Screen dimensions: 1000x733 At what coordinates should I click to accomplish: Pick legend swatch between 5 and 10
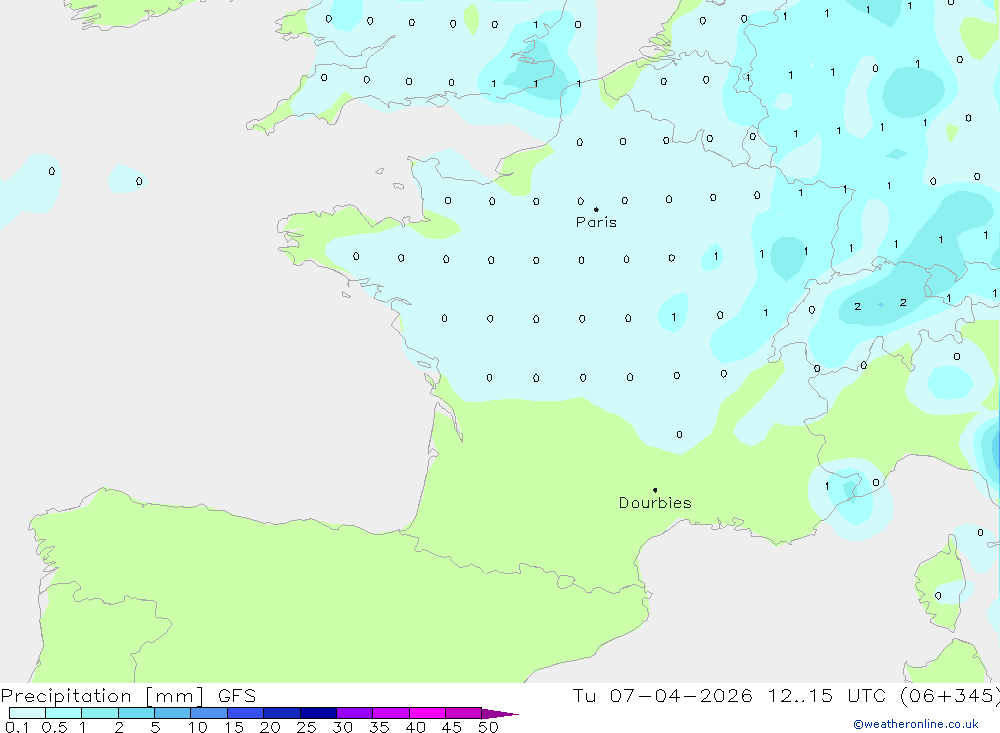point(173,713)
